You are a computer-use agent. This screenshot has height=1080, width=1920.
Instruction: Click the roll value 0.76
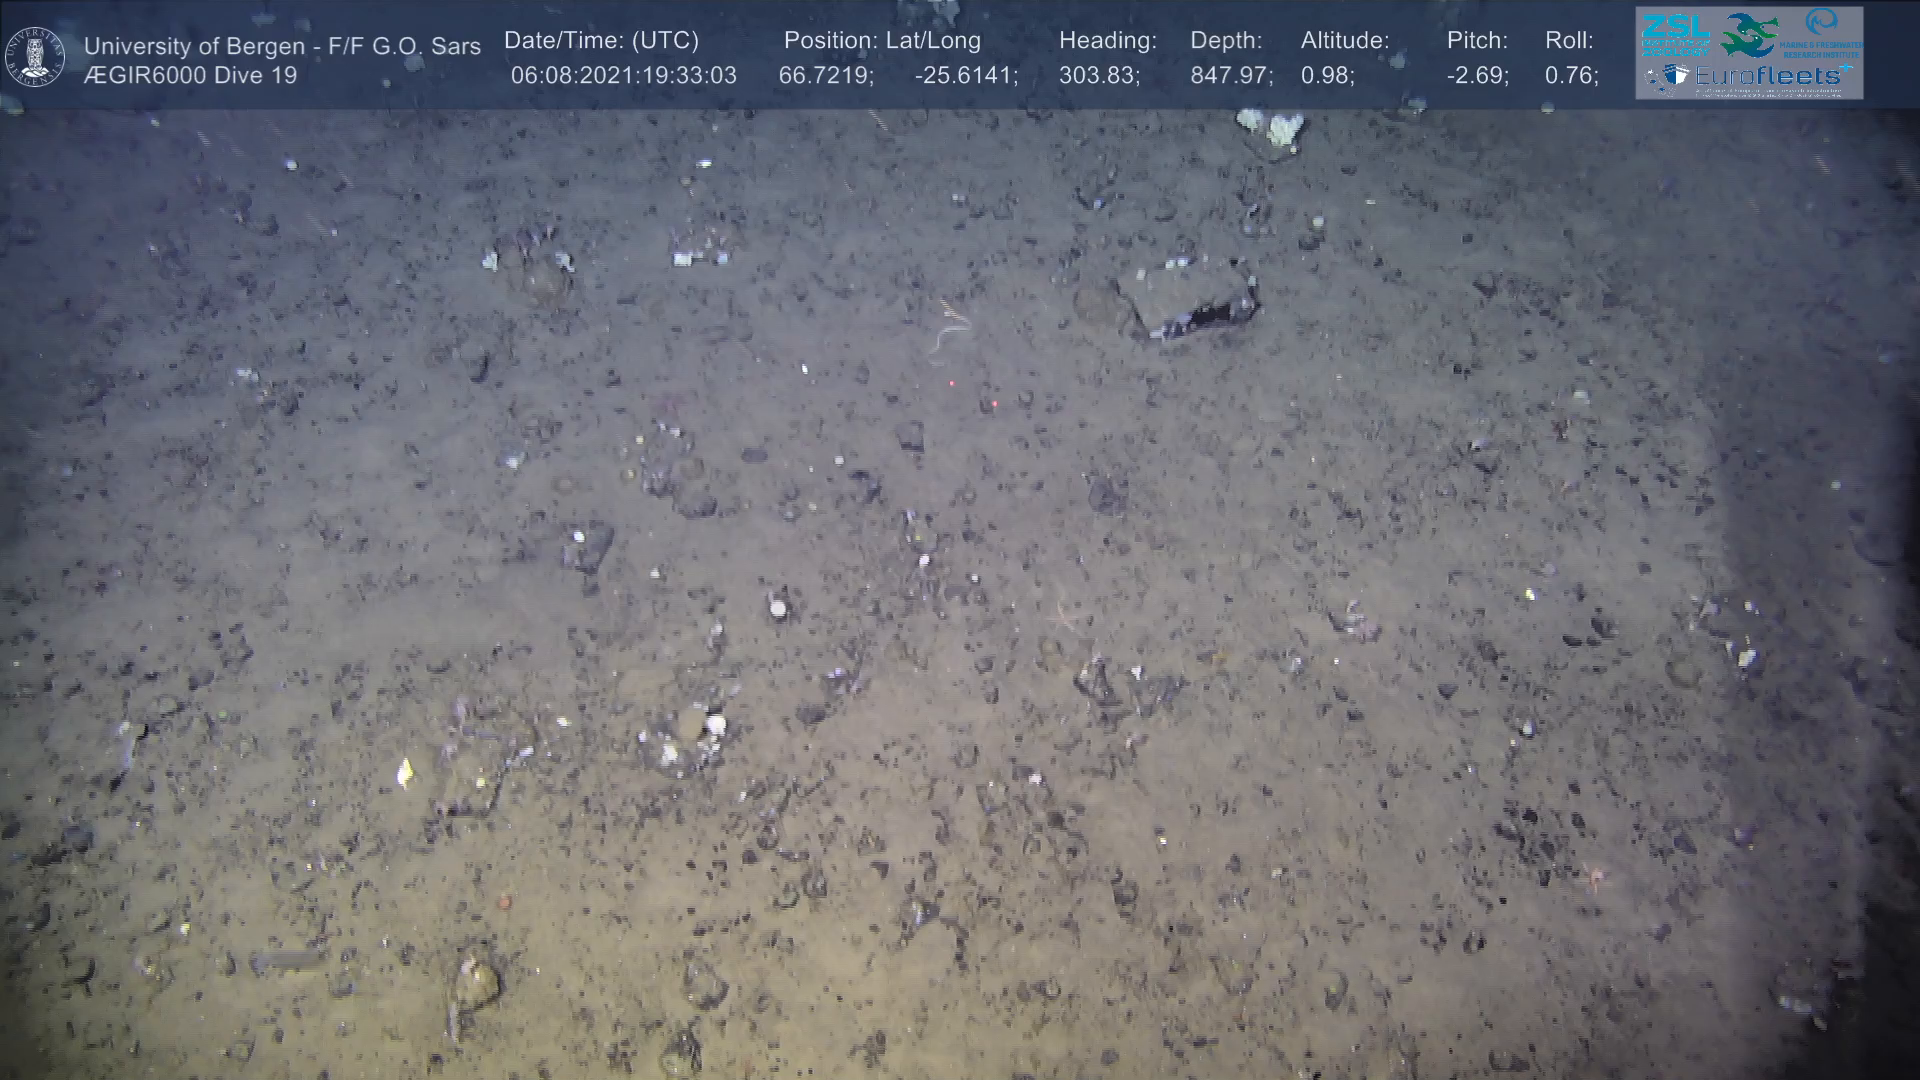[1571, 76]
